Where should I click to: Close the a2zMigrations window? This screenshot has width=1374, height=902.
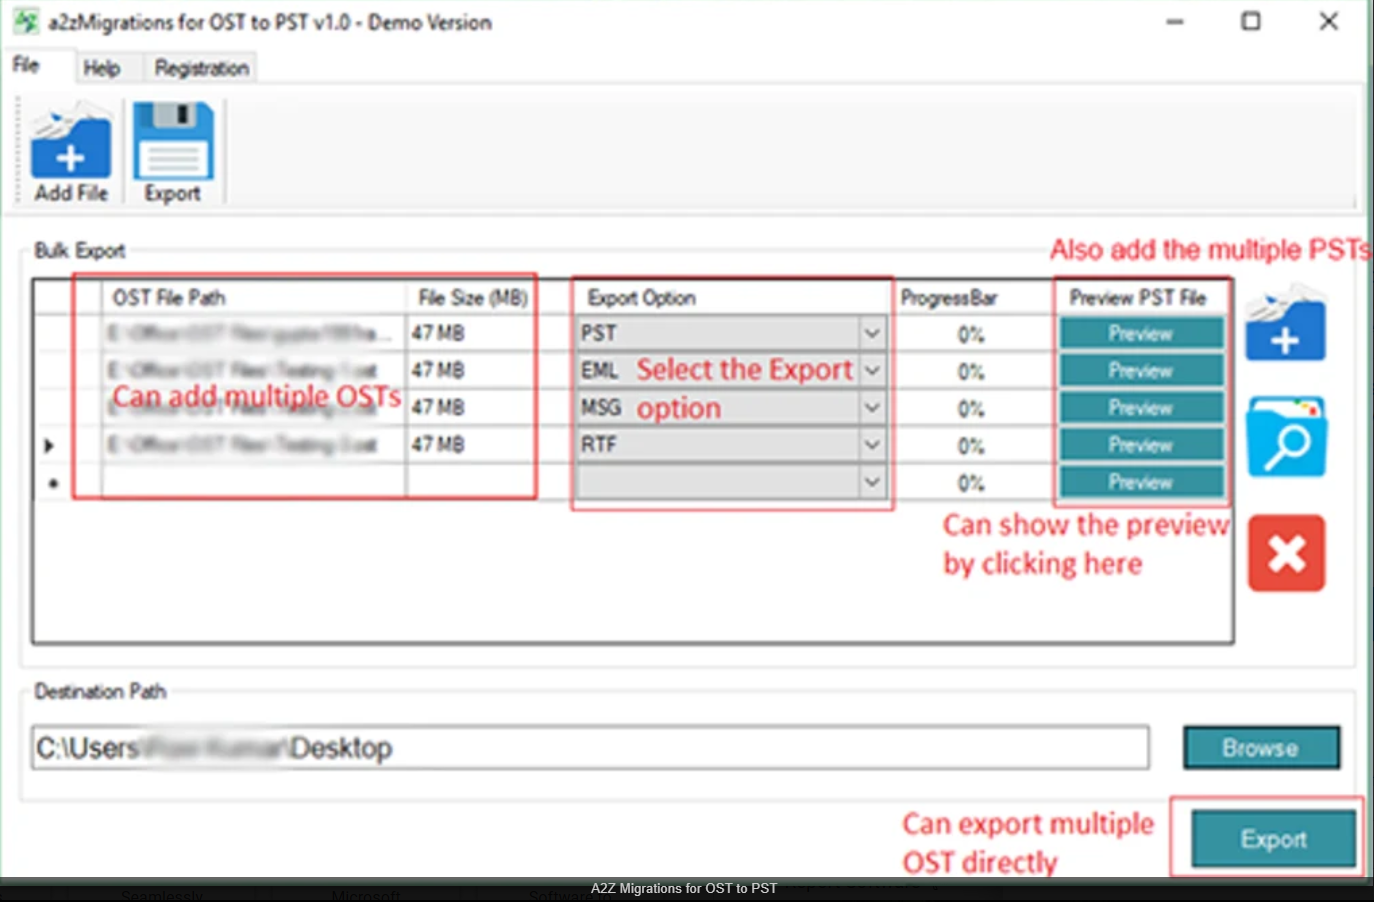point(1328,21)
